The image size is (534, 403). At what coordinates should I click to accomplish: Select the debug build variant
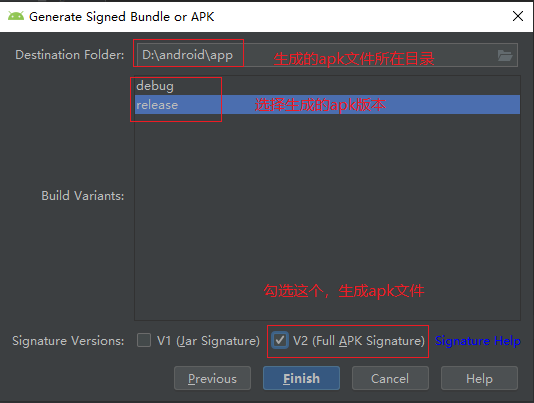point(327,86)
